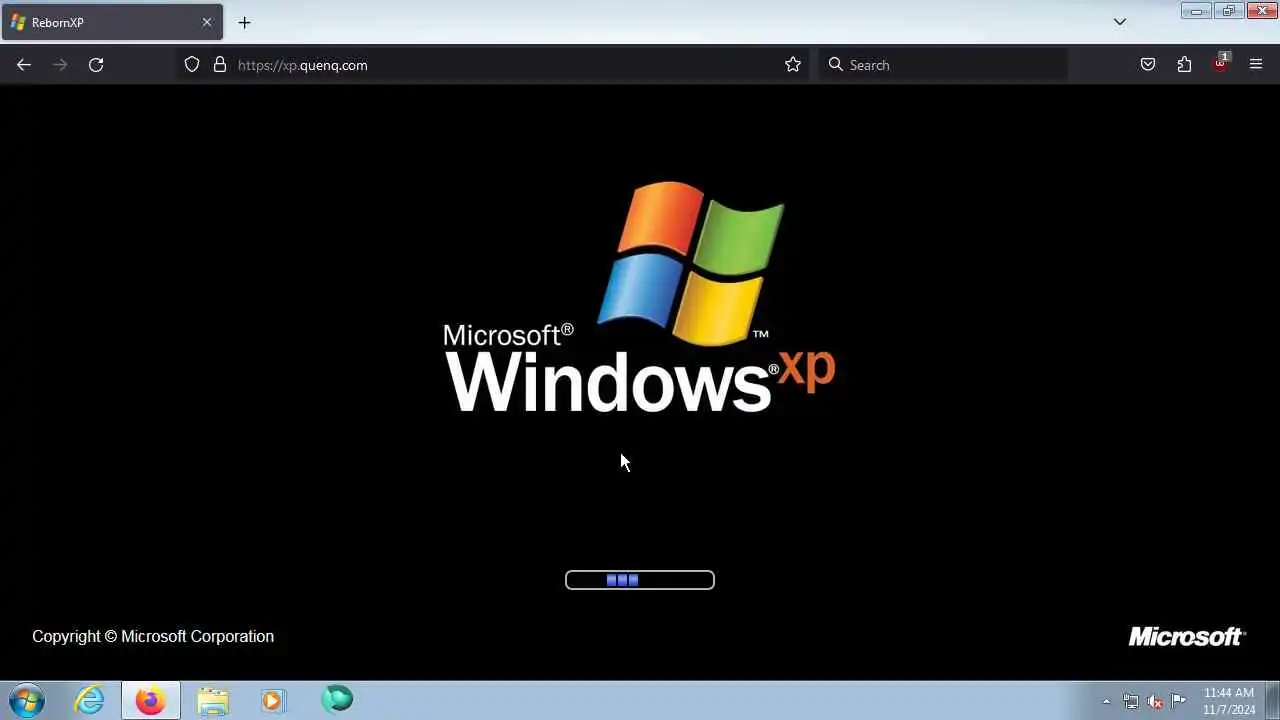
Task: Bookmark this page with the star icon
Action: click(x=793, y=65)
